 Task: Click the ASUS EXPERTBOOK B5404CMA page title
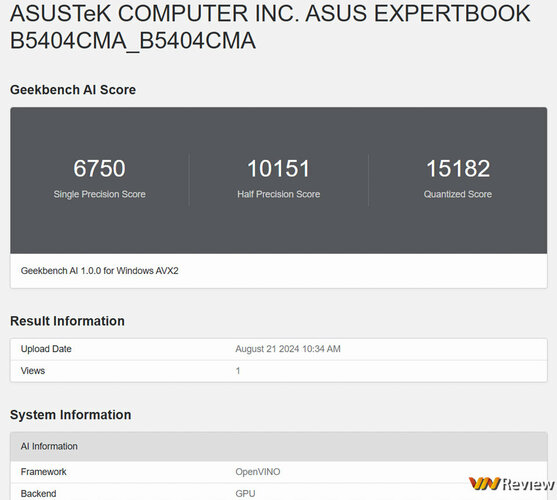coord(270,27)
